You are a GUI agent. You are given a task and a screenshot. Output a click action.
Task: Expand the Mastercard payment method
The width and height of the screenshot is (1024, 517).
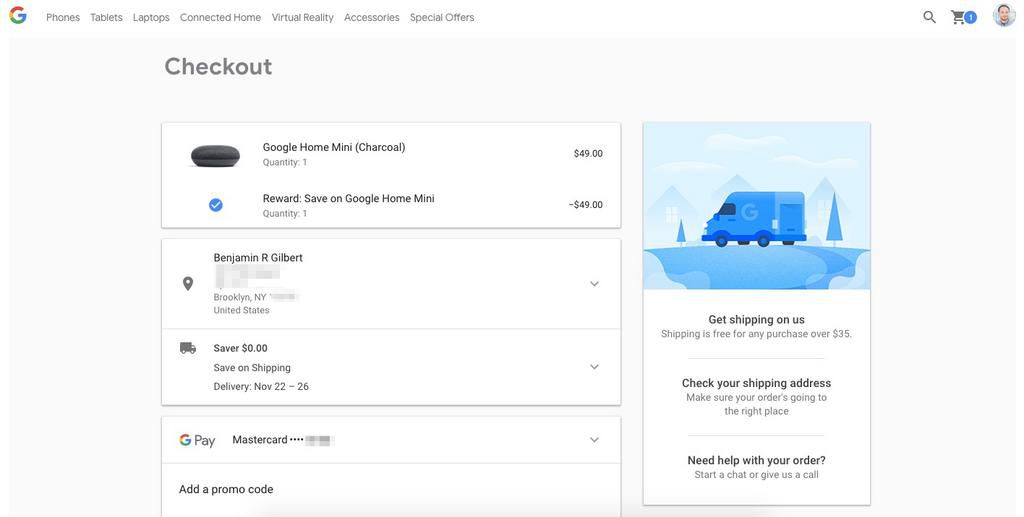click(x=594, y=440)
